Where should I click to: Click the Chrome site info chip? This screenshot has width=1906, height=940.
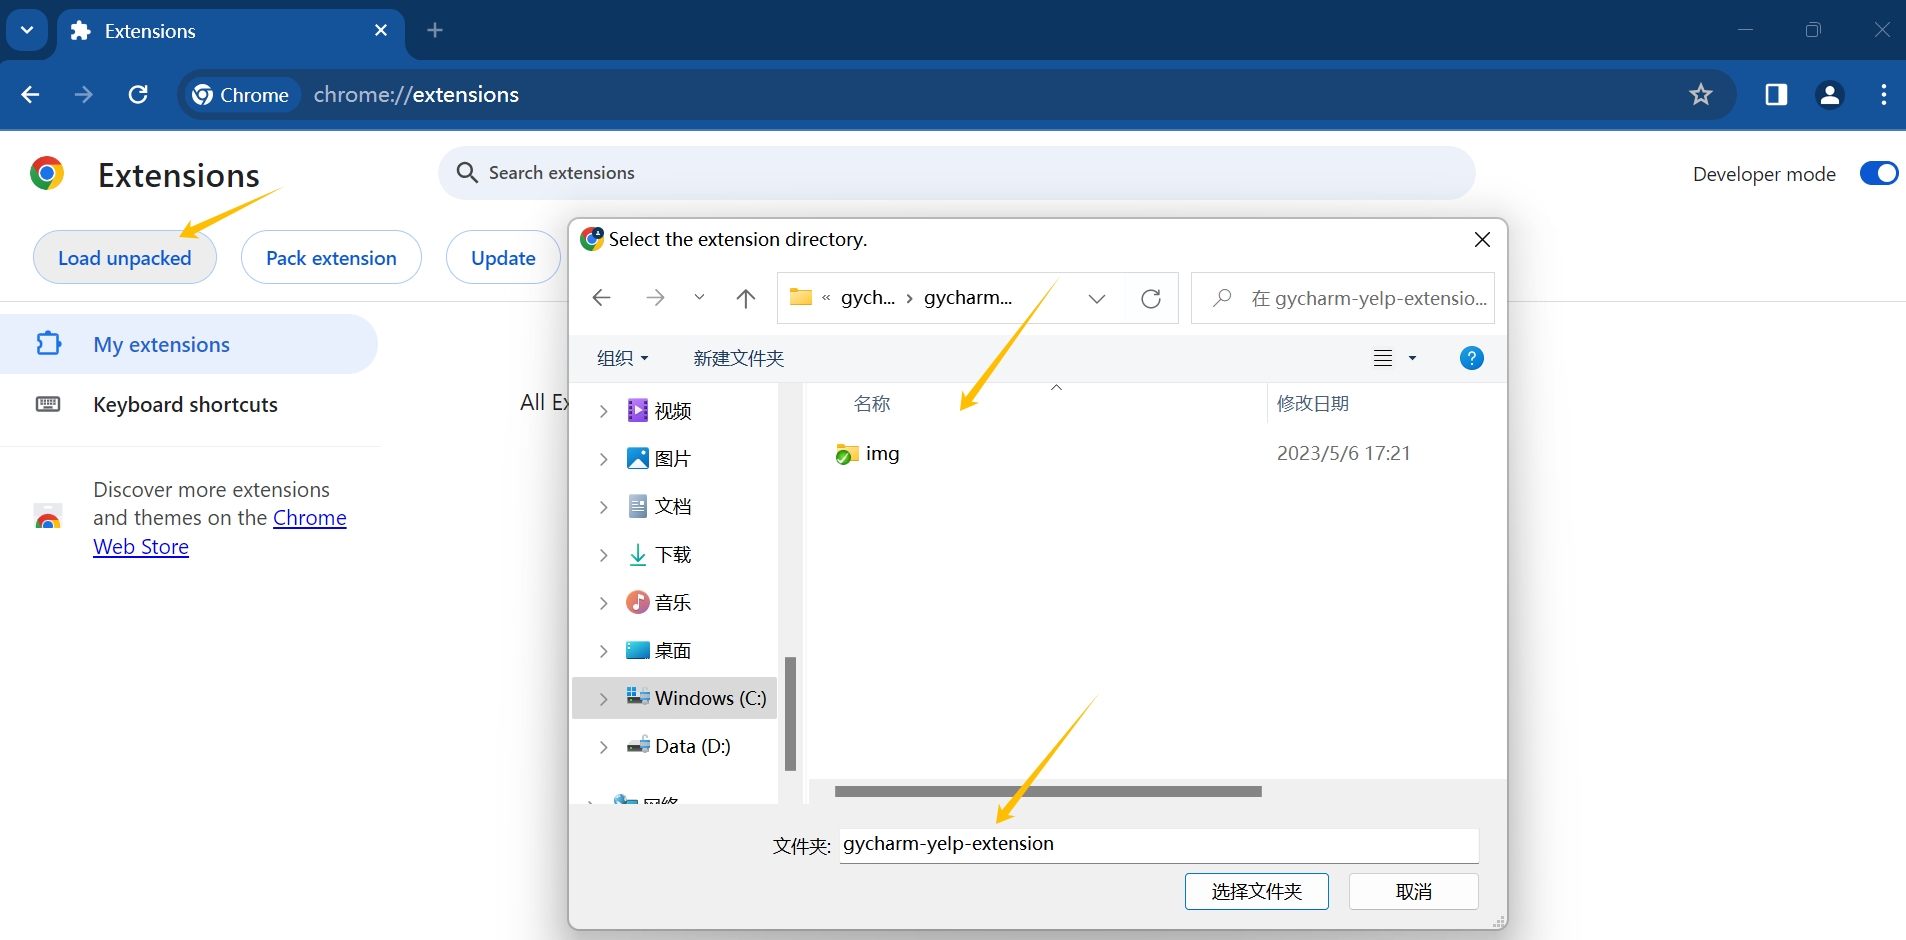tap(241, 95)
